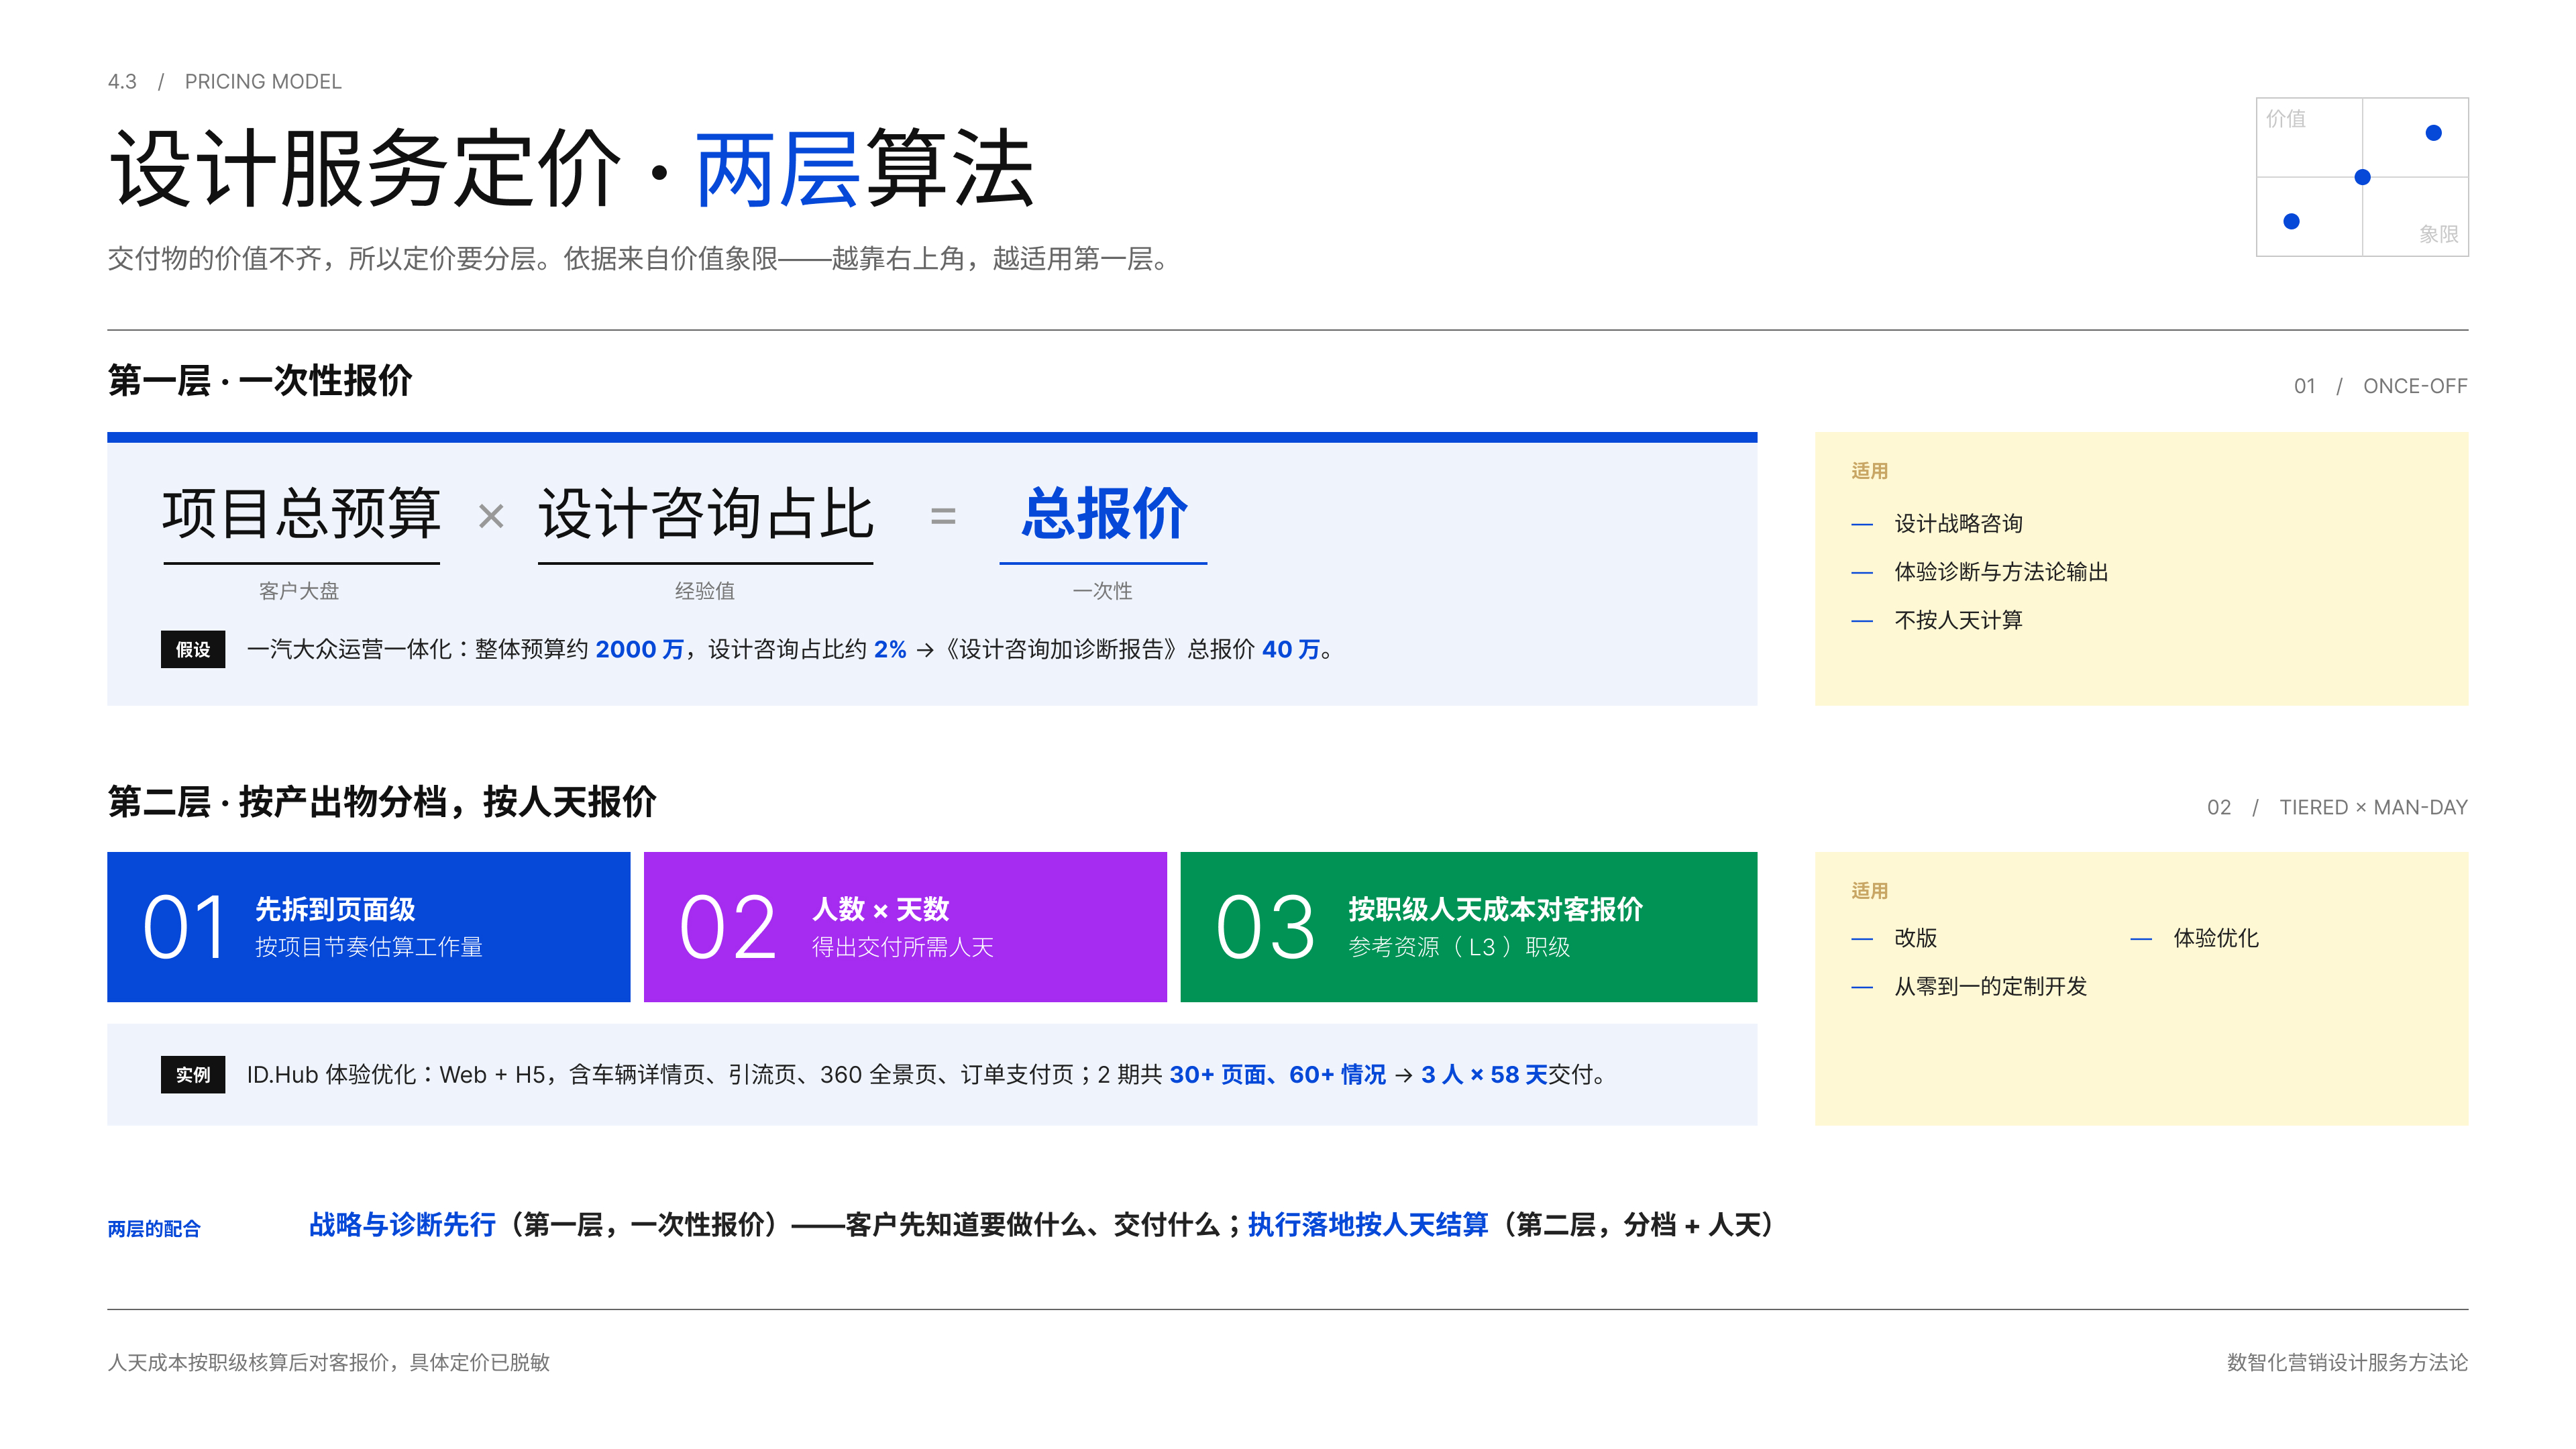The image size is (2576, 1449).
Task: Click the '两层的配合' label
Action: pyautogui.click(x=154, y=1229)
